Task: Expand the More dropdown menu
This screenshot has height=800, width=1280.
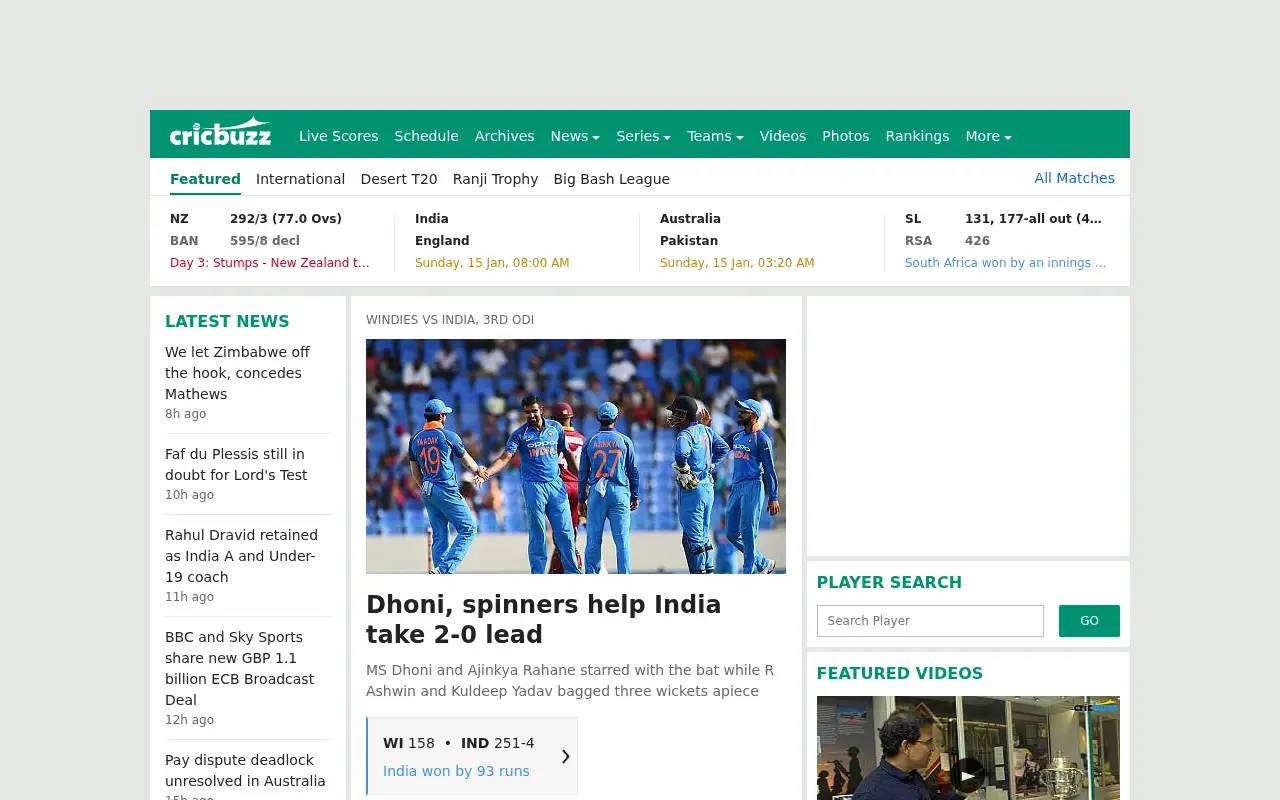Action: (x=988, y=136)
